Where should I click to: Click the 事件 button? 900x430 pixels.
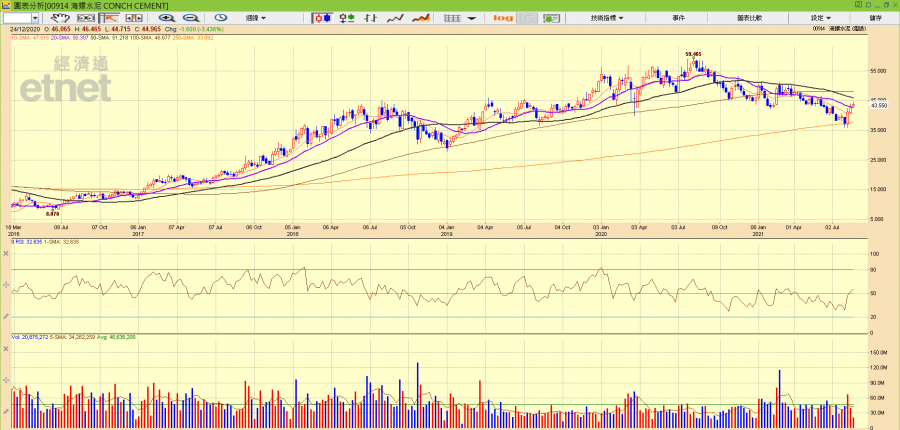679,18
